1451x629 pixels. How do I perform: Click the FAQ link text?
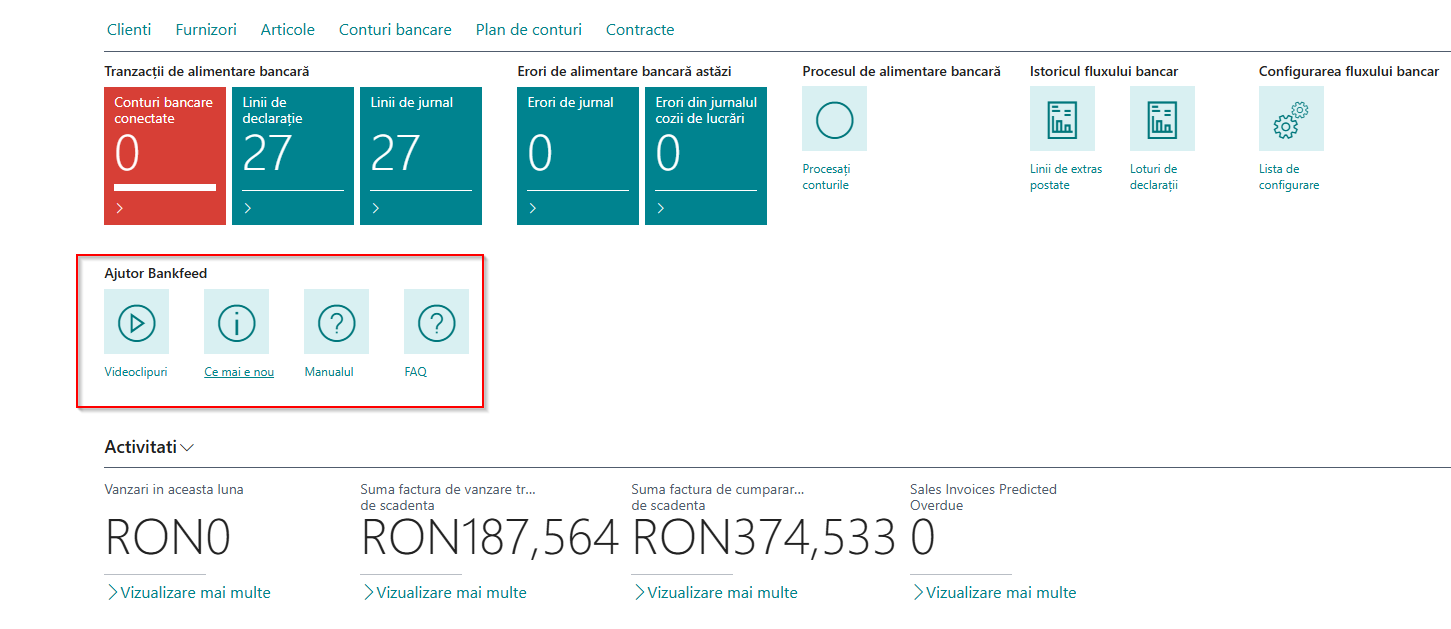click(416, 372)
